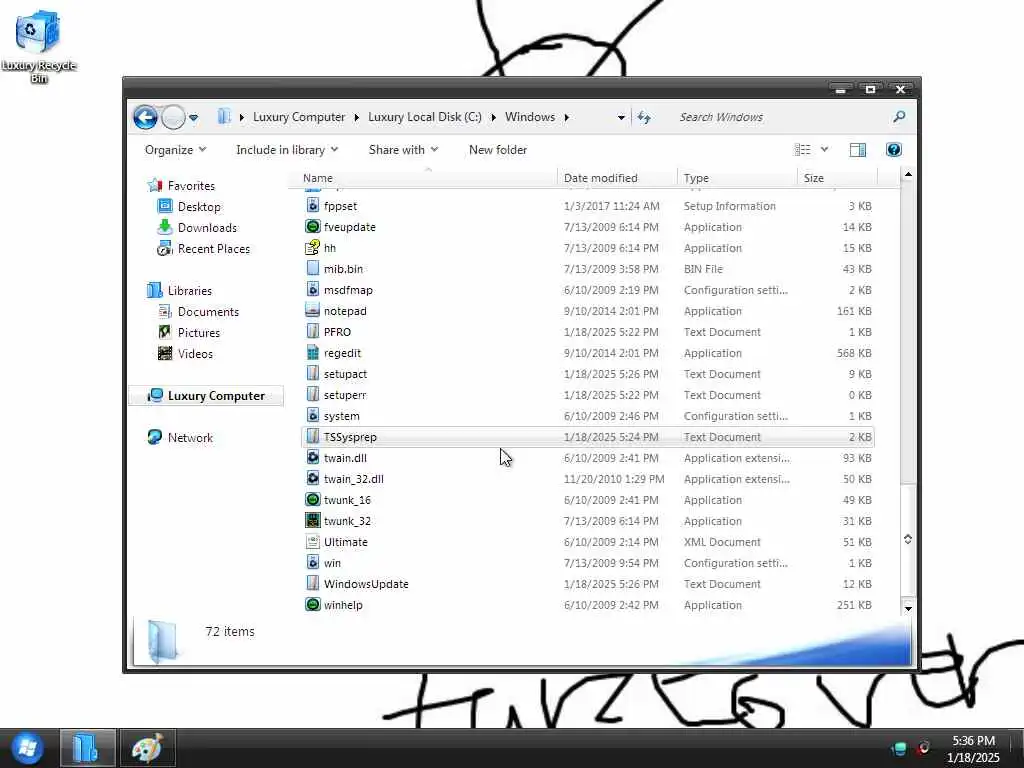Open the address bar history dropdown

tap(621, 118)
